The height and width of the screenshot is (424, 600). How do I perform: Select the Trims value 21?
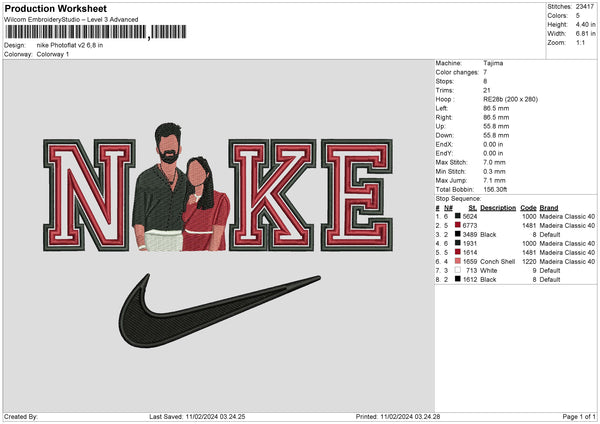click(487, 90)
